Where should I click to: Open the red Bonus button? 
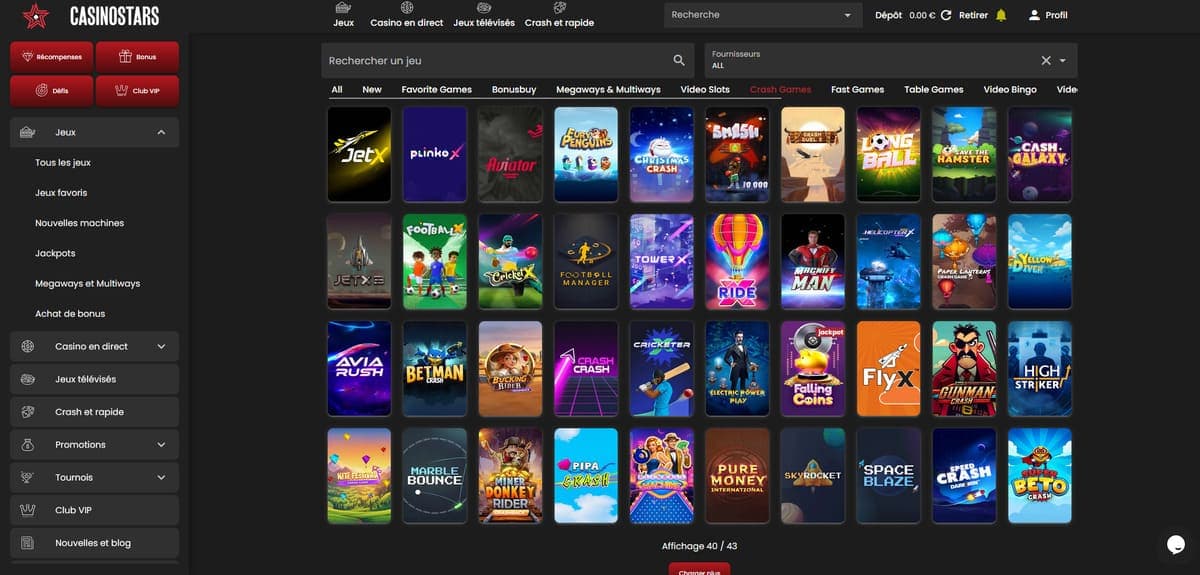138,57
